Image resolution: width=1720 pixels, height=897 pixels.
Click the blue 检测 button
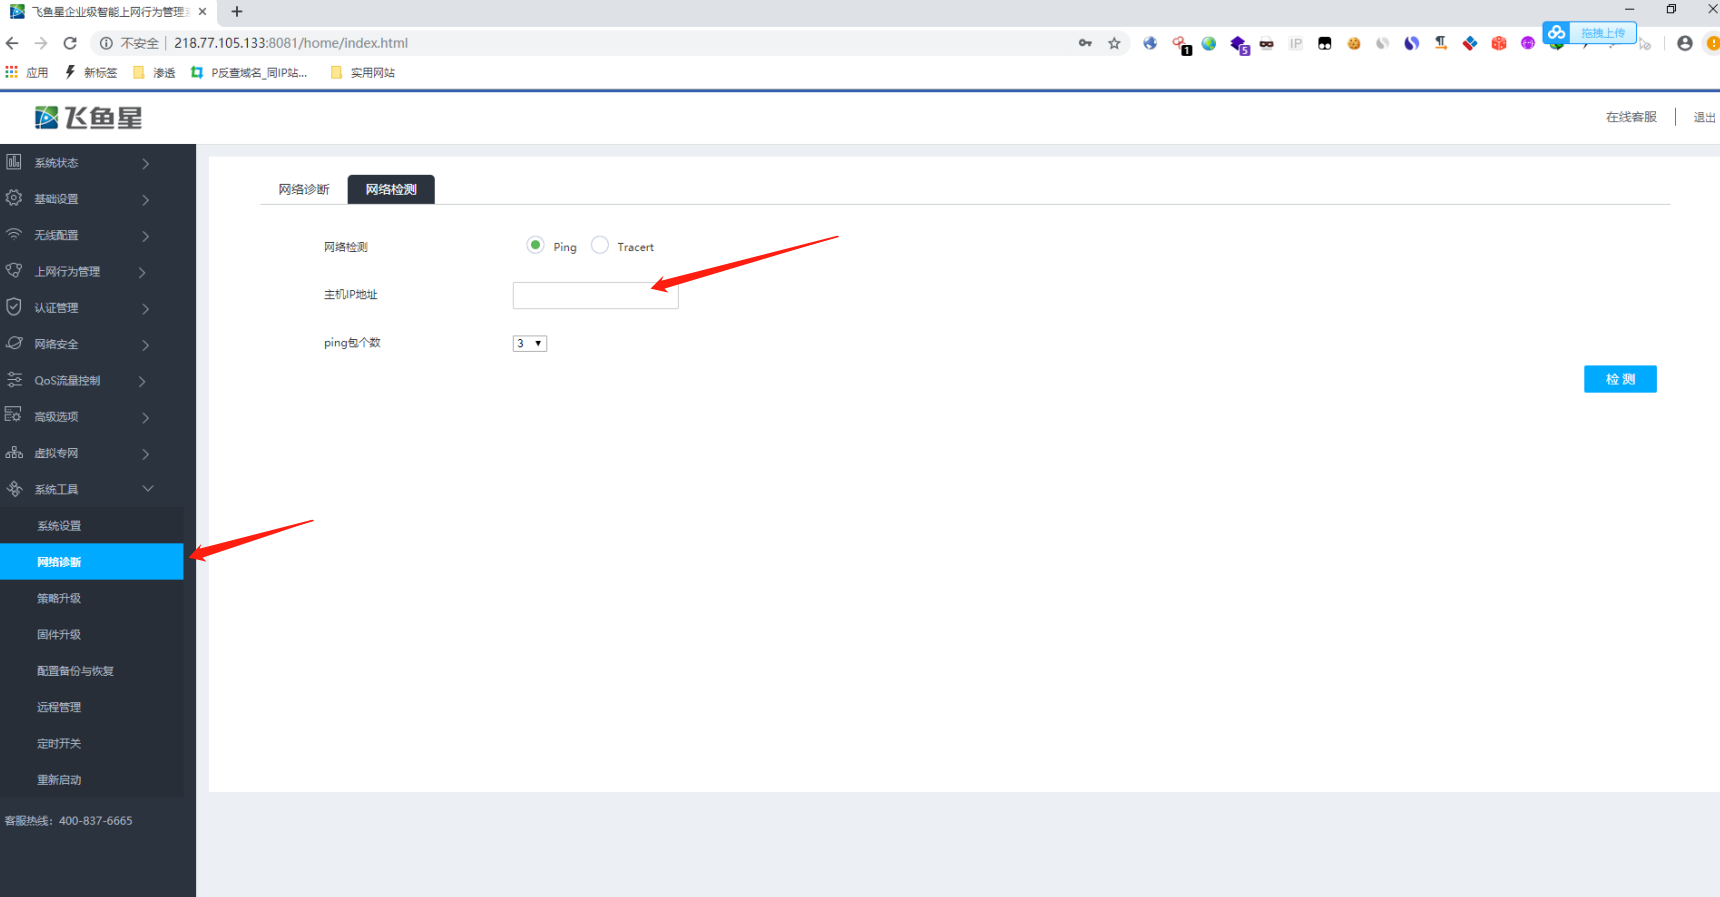coord(1620,379)
